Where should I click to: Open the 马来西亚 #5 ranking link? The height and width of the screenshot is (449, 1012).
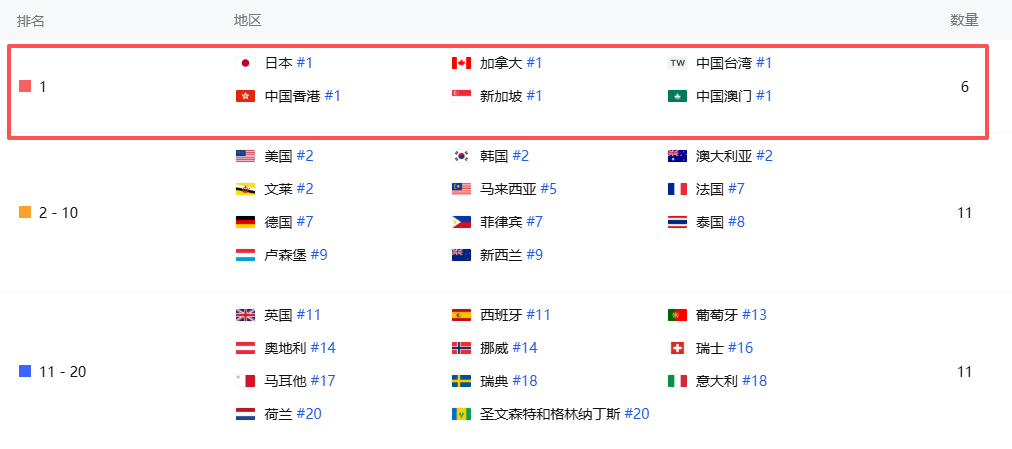547,189
